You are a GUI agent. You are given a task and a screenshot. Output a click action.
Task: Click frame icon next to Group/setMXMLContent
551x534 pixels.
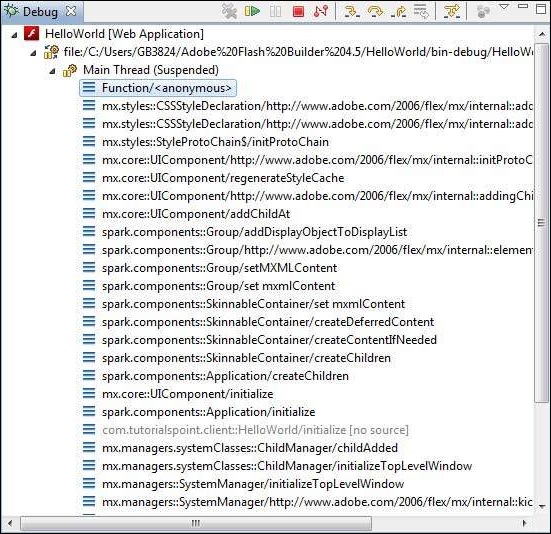(x=89, y=268)
